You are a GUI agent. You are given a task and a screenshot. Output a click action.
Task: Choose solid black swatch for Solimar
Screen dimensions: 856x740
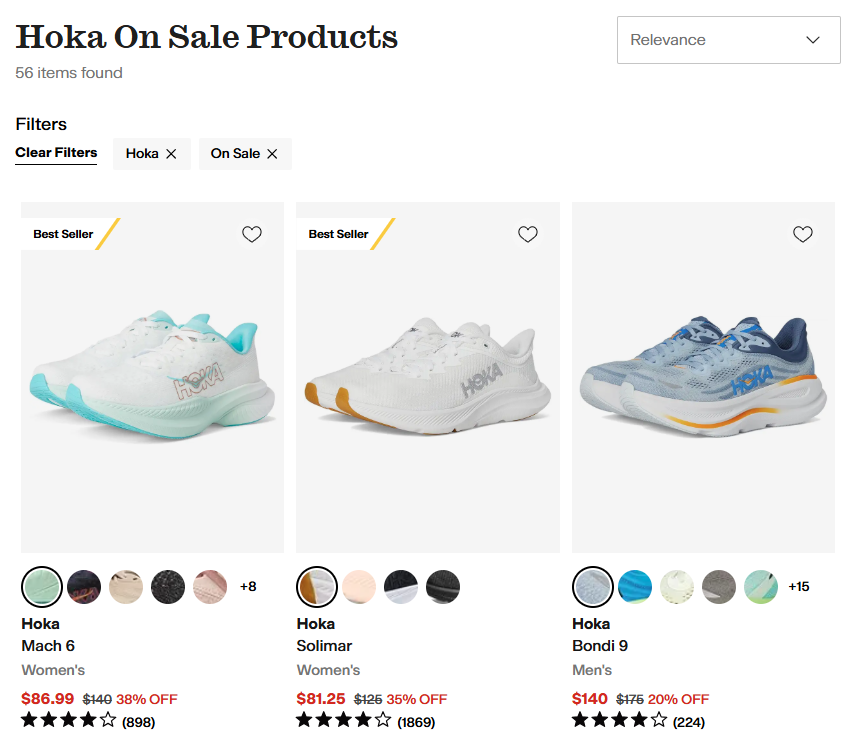[x=443, y=586]
